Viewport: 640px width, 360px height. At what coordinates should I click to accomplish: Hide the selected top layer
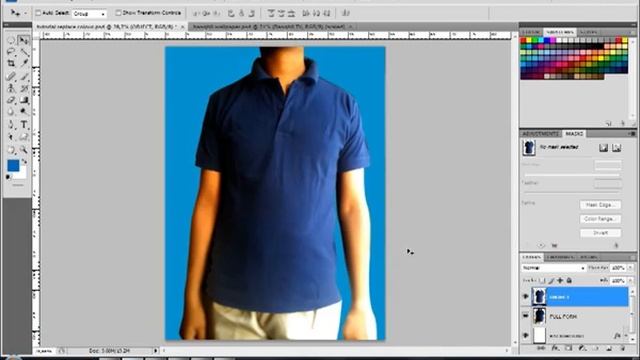[526, 297]
